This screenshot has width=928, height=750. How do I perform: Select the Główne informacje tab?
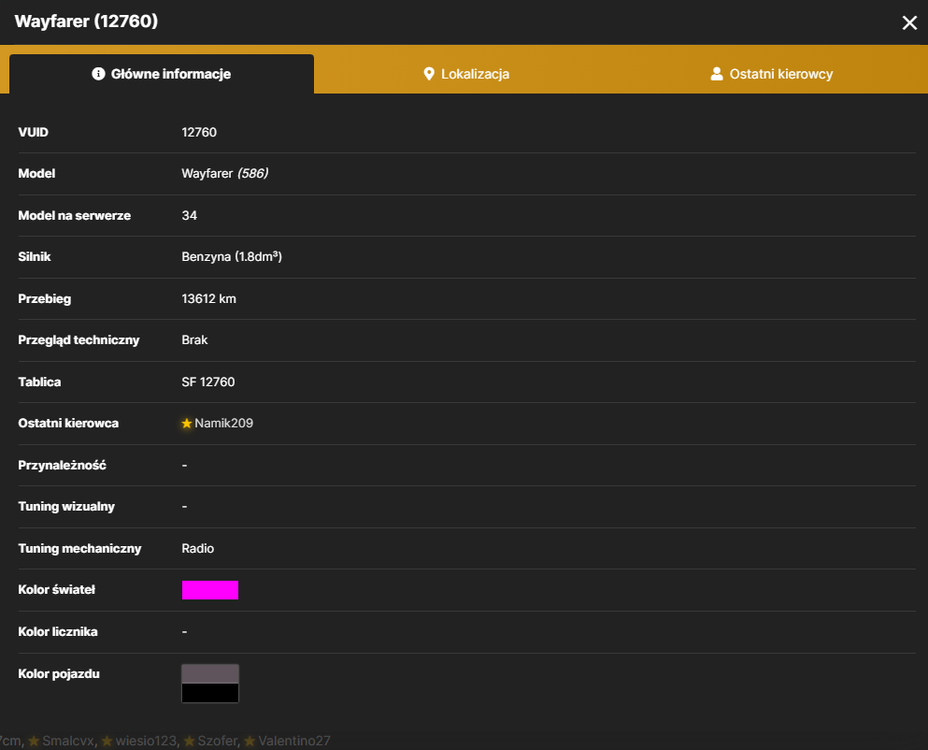click(162, 74)
